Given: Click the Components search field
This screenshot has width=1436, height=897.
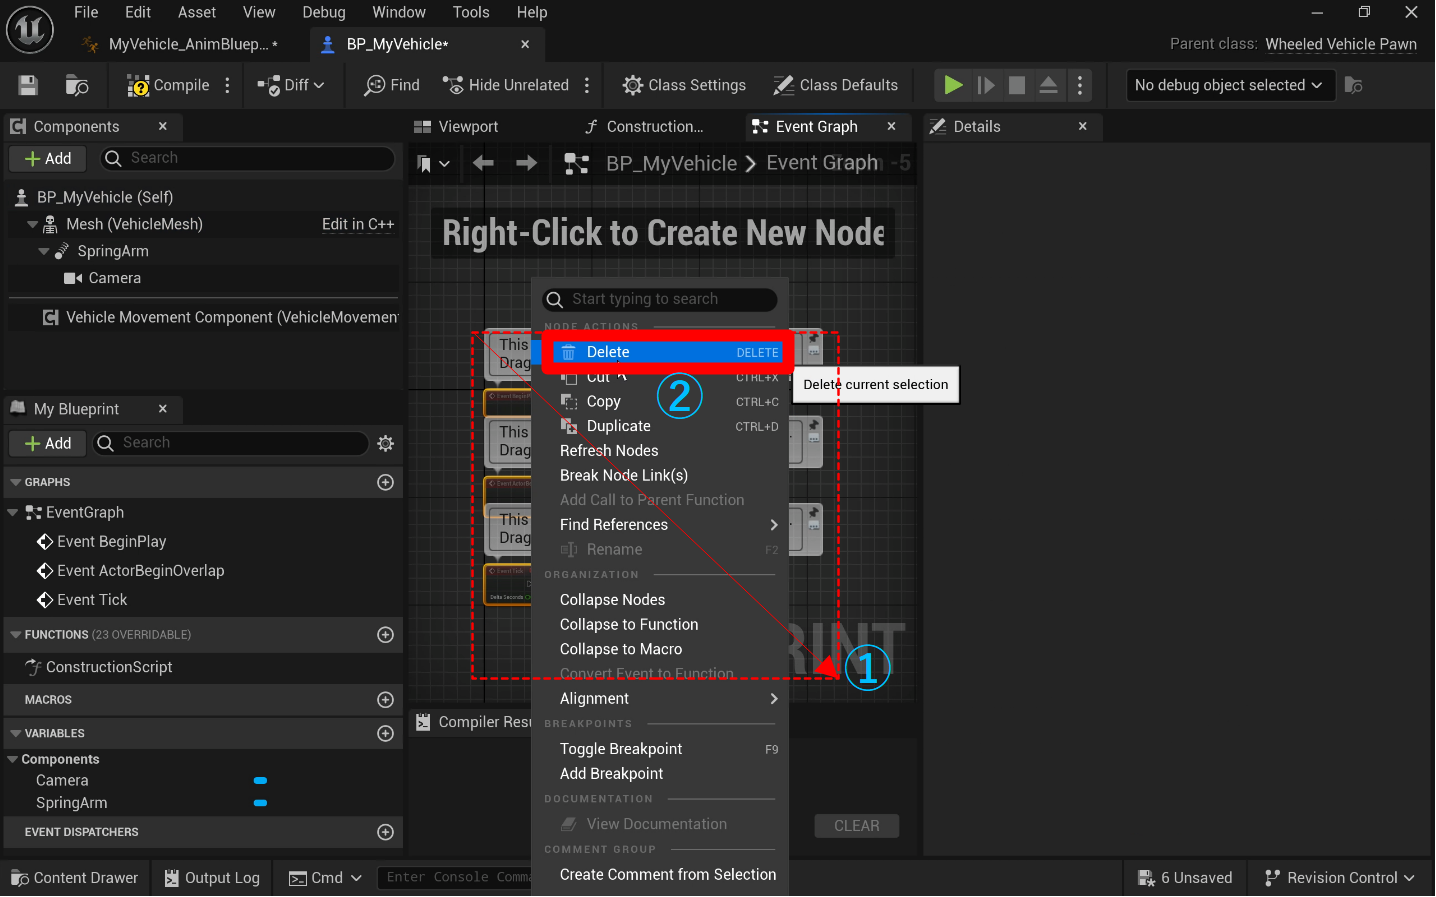Looking at the screenshot, I should point(246,158).
